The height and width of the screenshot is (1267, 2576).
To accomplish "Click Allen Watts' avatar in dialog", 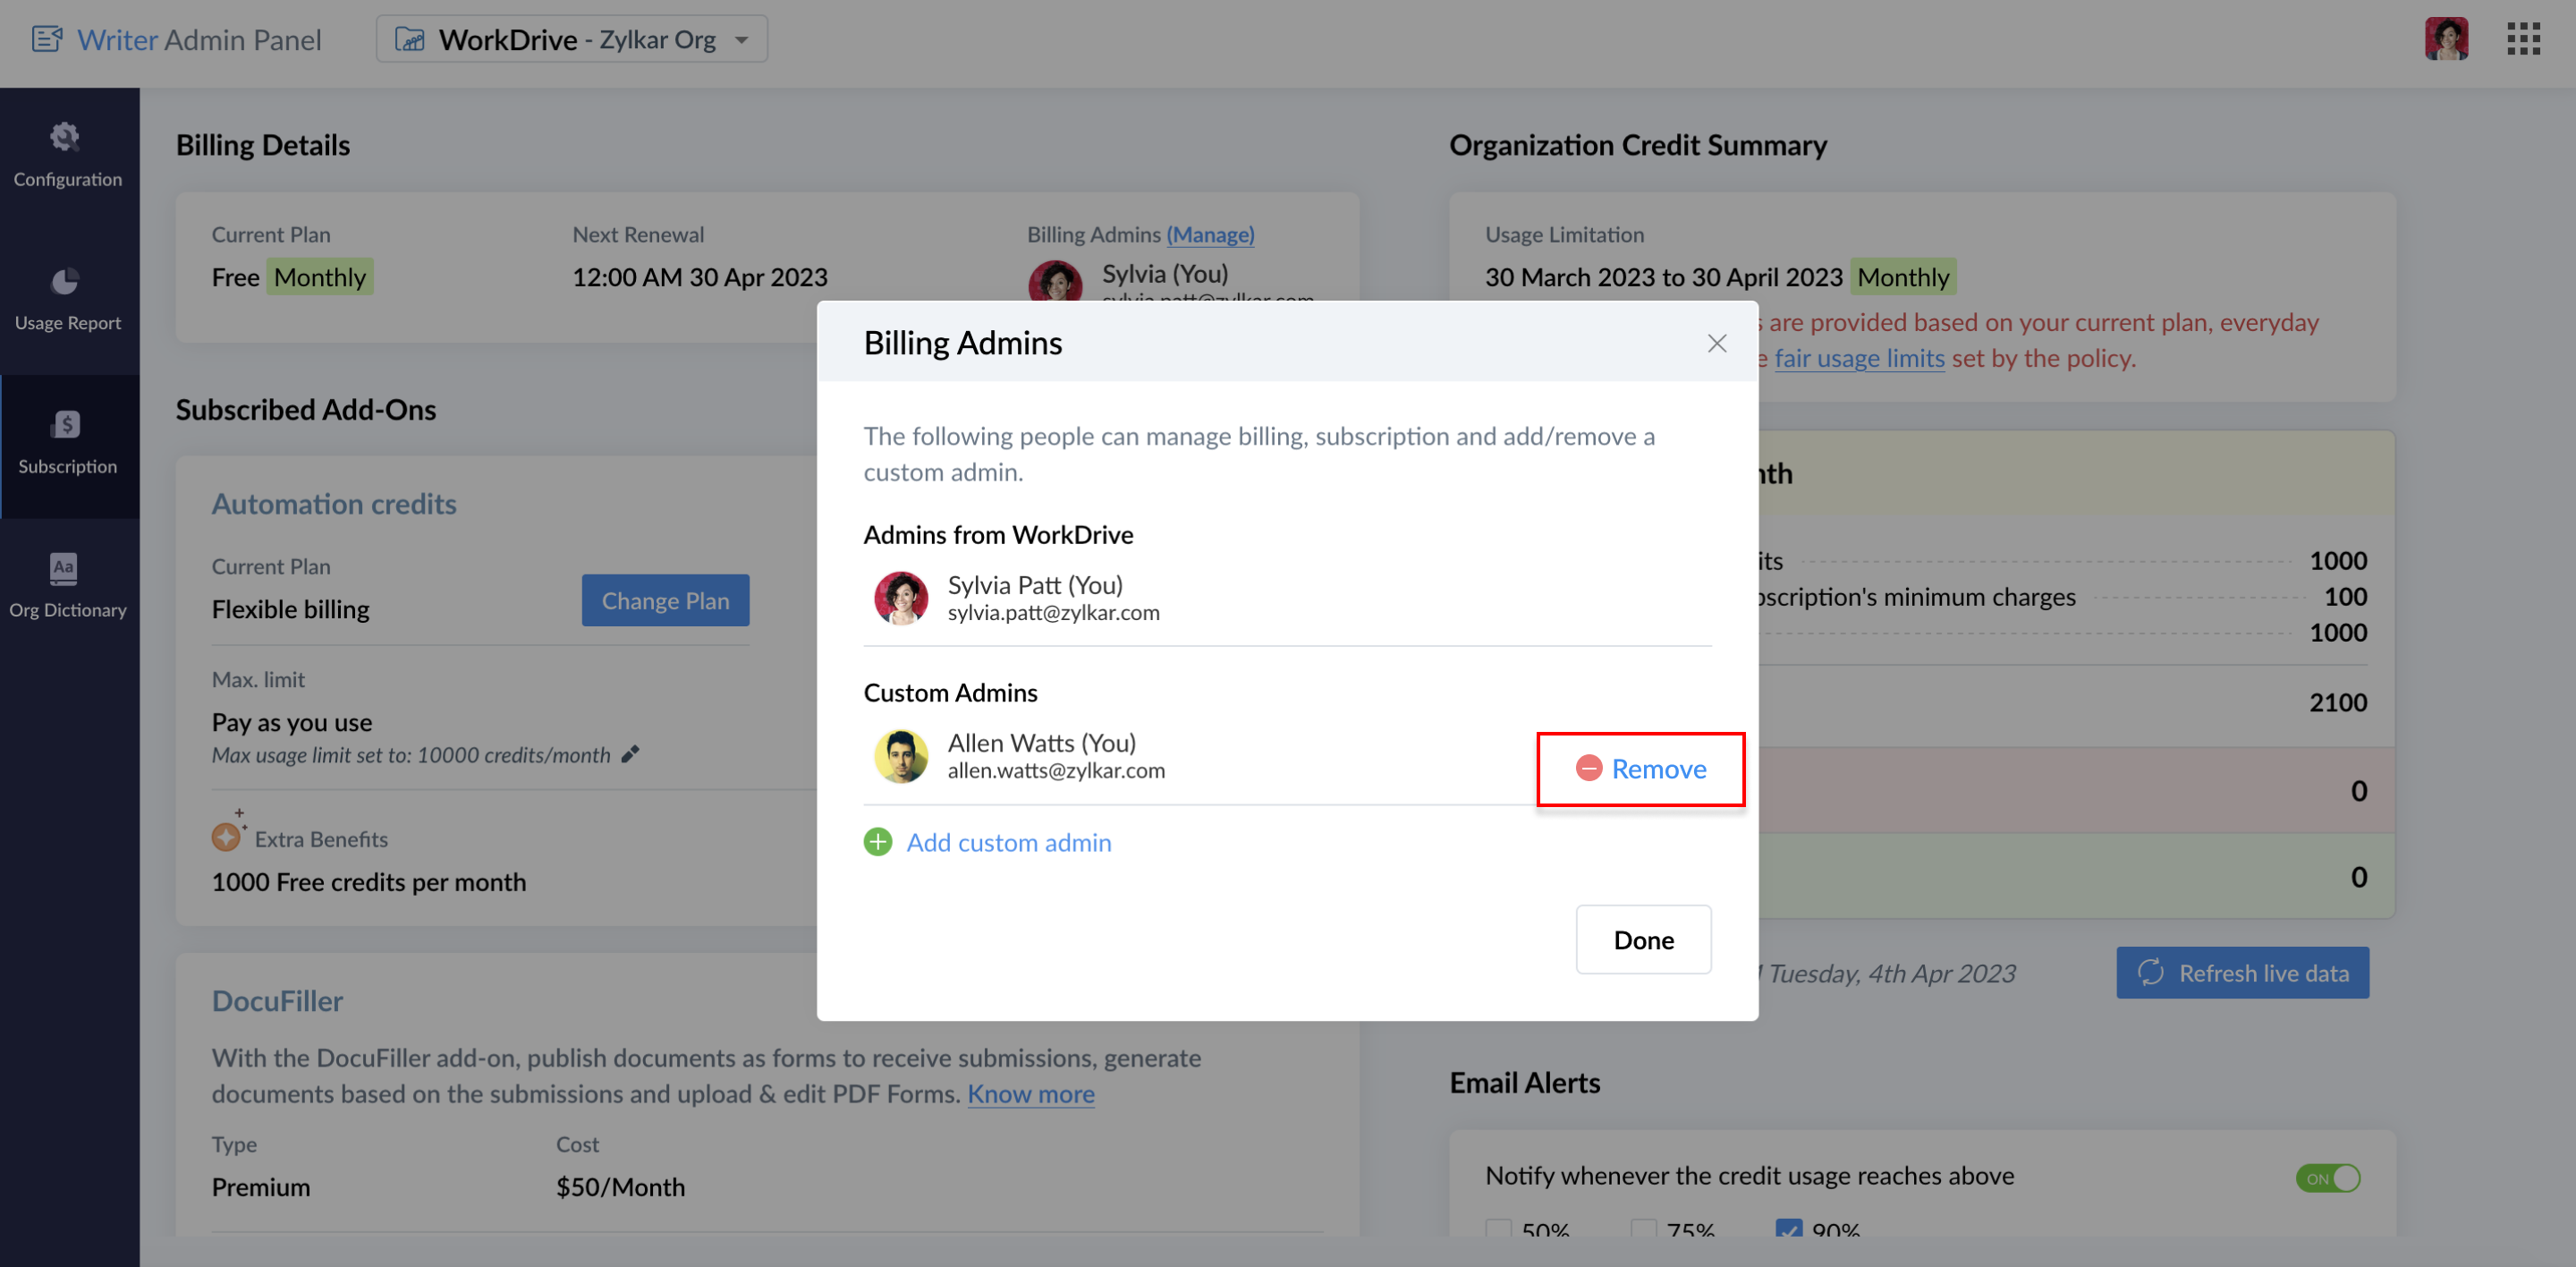I will [x=900, y=756].
